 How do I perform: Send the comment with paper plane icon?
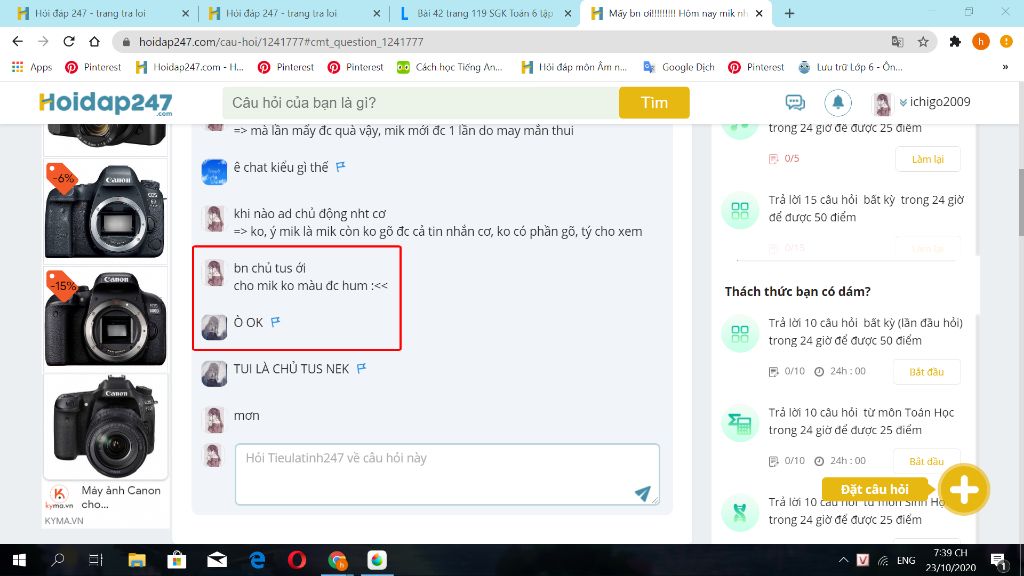coord(643,493)
